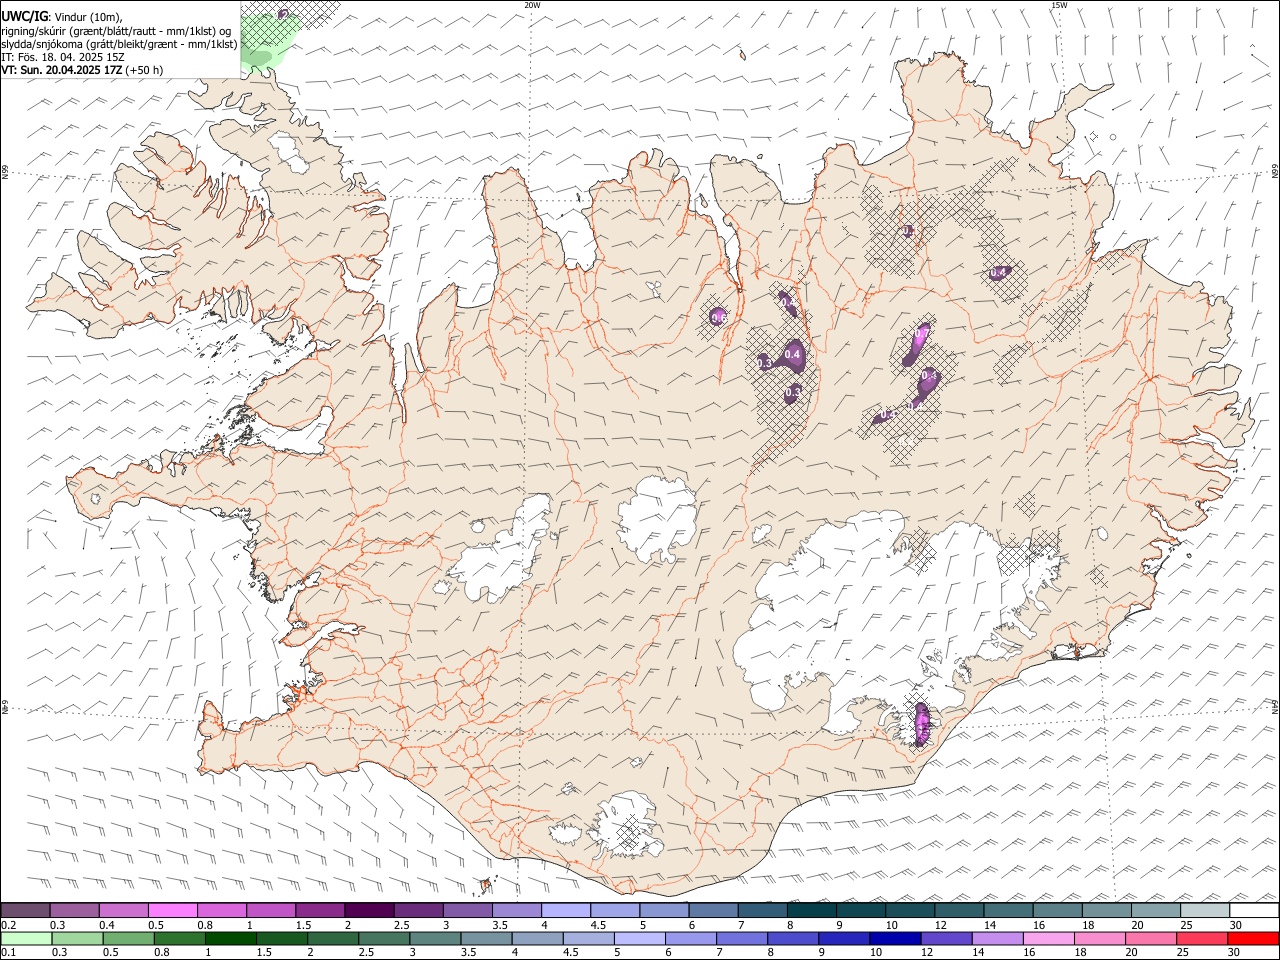Select the dusky purple 0.2 legend swatch

(x=26, y=911)
